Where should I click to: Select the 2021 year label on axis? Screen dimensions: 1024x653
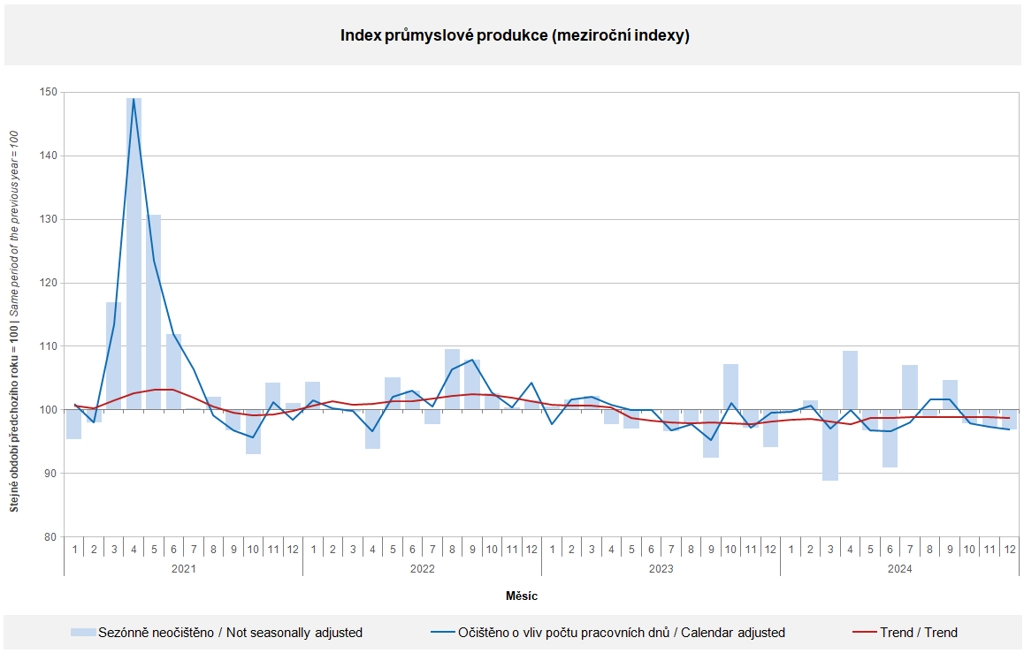click(184, 569)
